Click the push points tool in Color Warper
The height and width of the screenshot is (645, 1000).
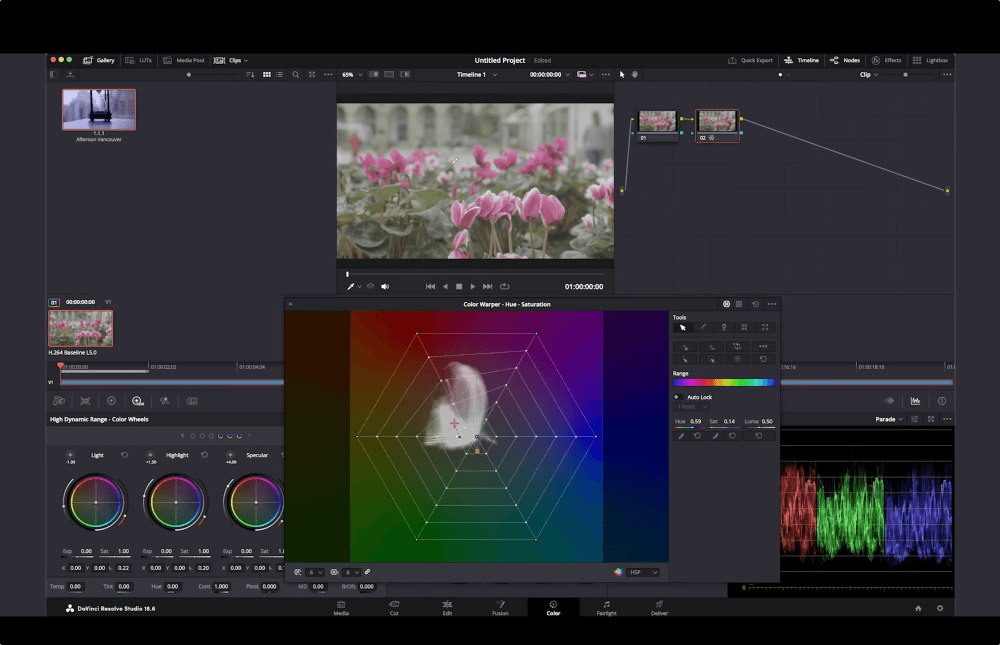(x=765, y=327)
